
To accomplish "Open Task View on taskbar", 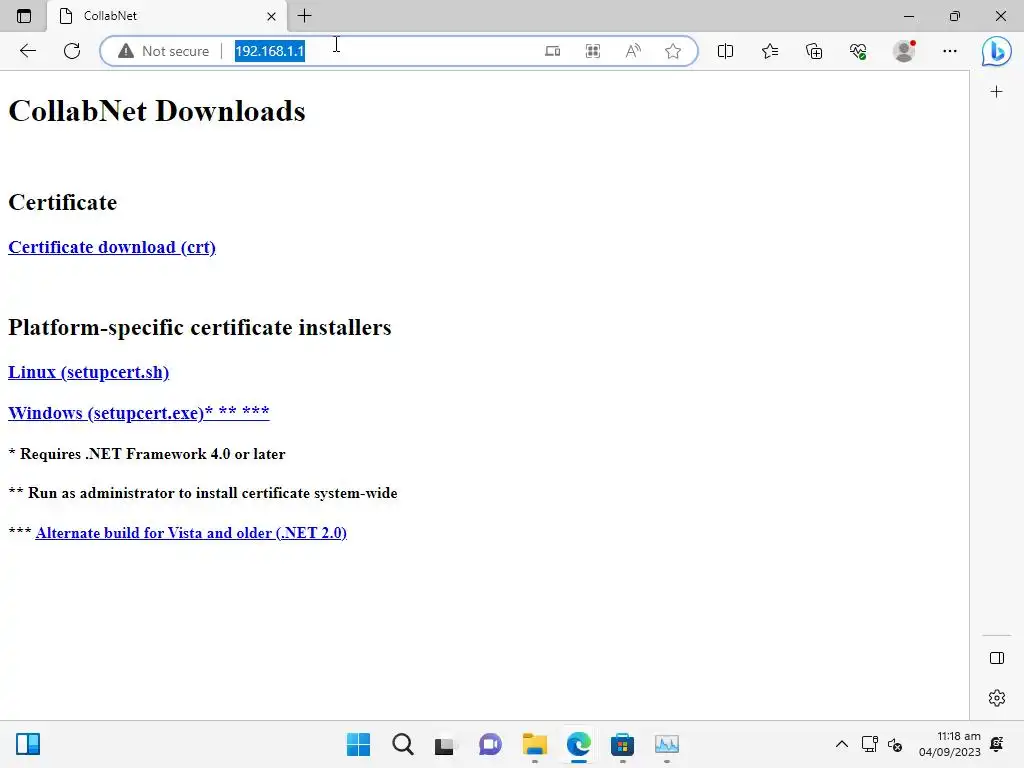I will (445, 744).
